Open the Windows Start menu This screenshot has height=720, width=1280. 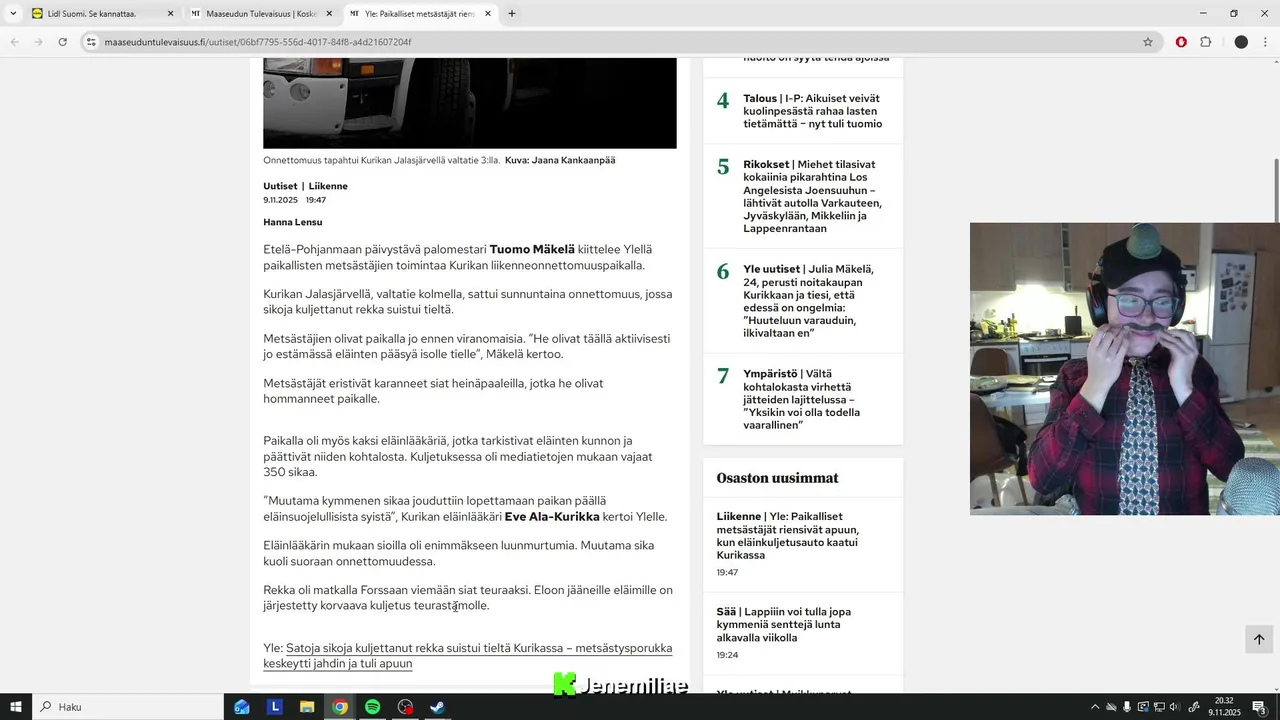(x=16, y=707)
